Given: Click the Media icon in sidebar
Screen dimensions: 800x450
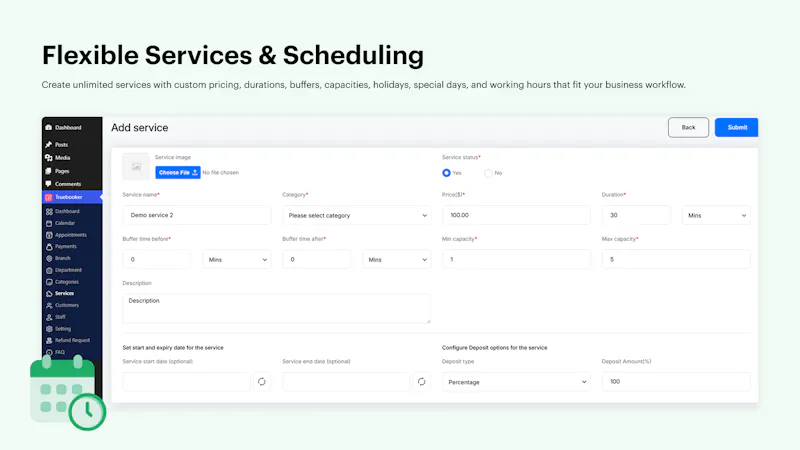Looking at the screenshot, I should [x=48, y=158].
